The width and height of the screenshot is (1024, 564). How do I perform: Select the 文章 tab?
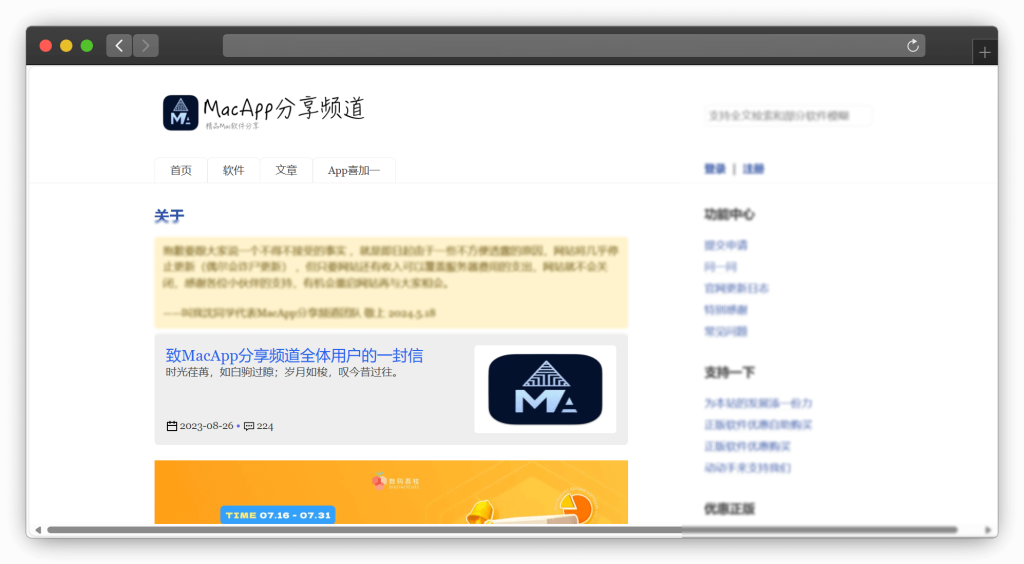coord(286,171)
